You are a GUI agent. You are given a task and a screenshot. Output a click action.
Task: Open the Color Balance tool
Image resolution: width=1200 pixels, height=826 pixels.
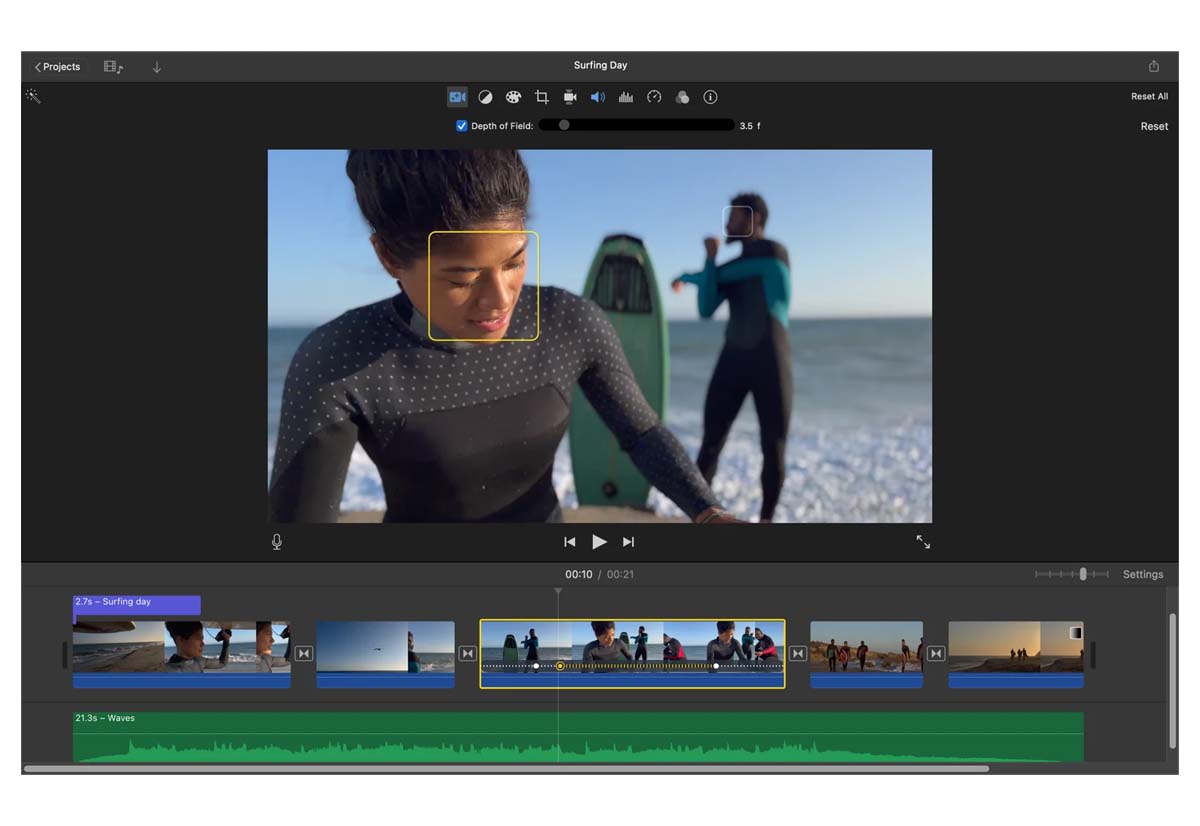pyautogui.click(x=485, y=97)
